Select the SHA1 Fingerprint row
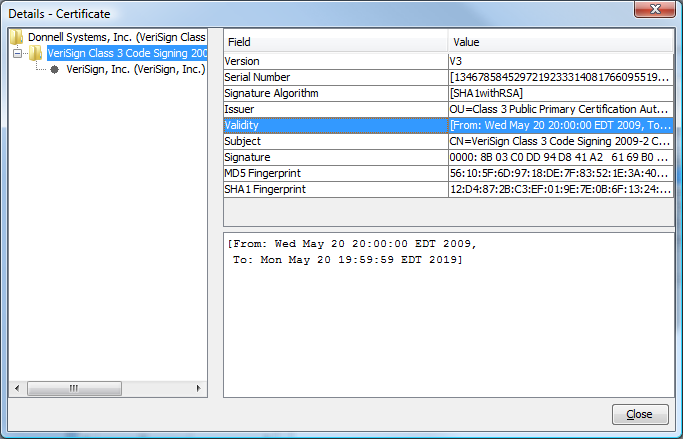 pos(335,189)
